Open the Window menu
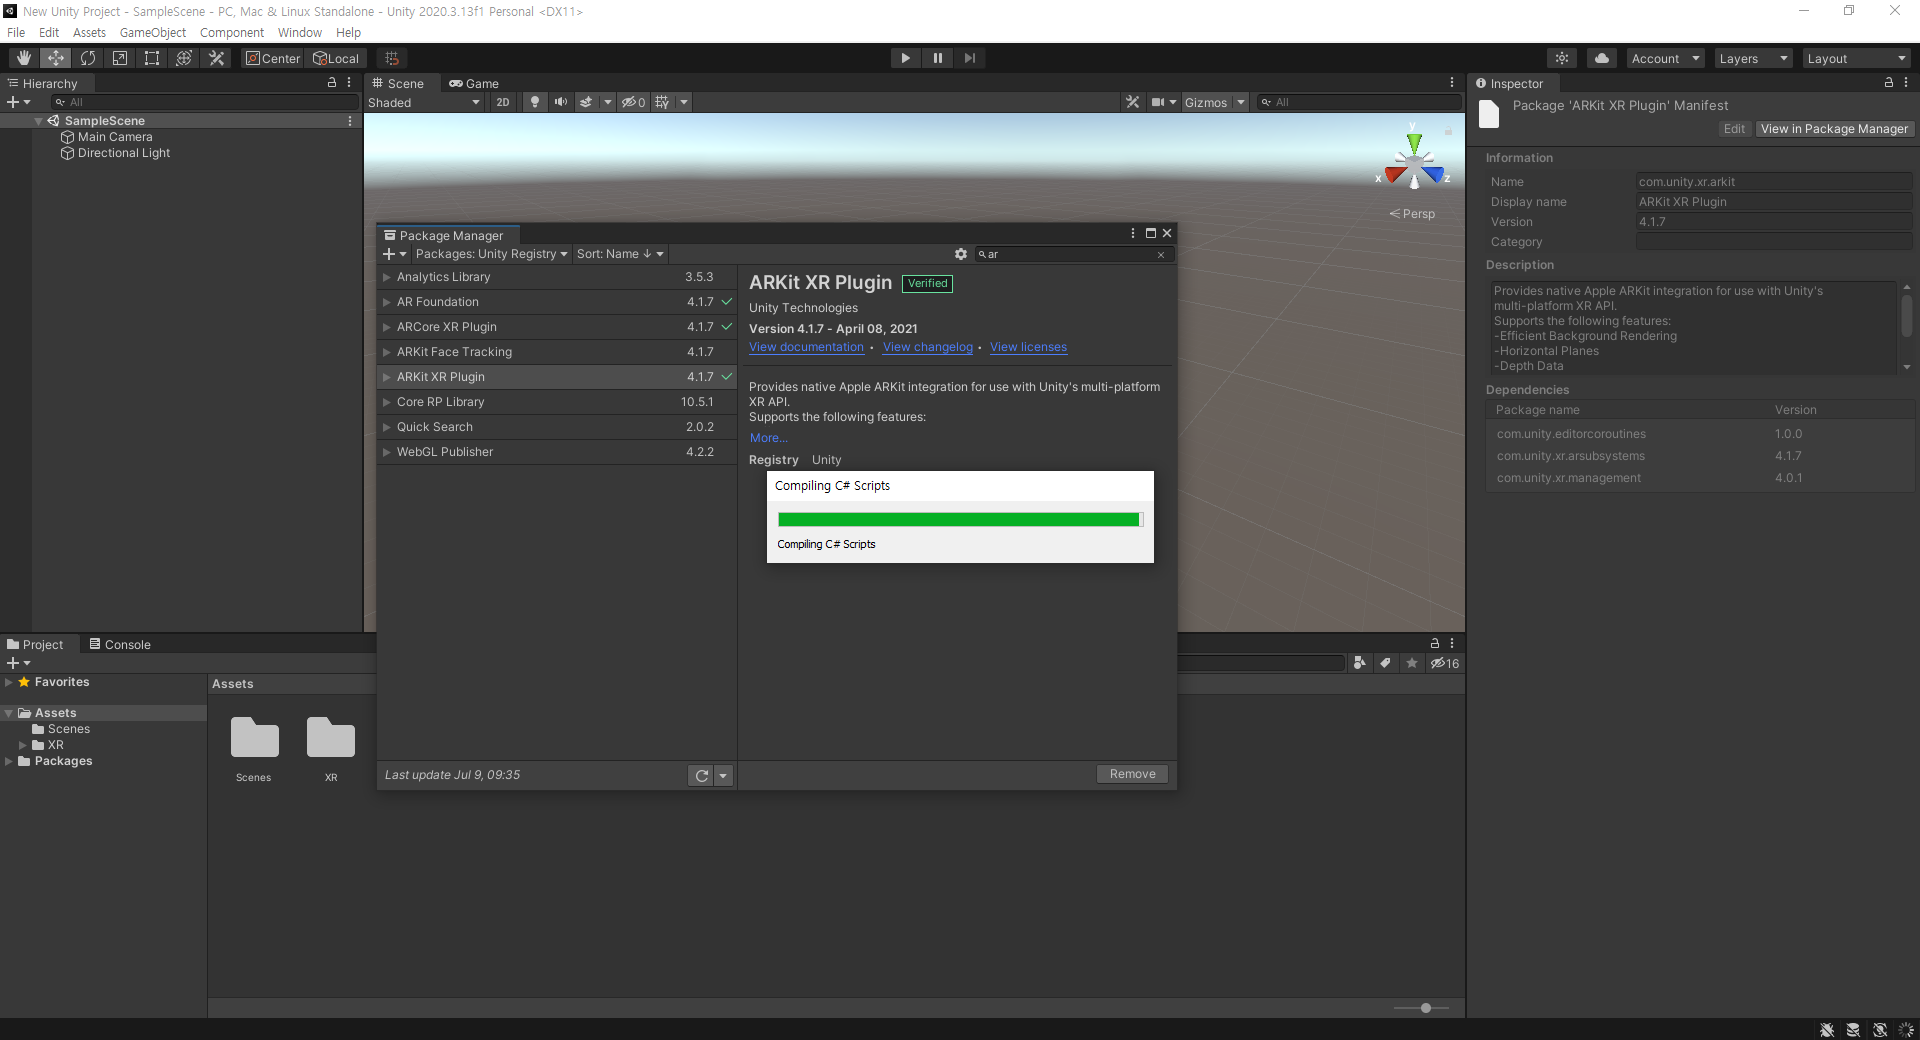The image size is (1920, 1040). (x=300, y=32)
